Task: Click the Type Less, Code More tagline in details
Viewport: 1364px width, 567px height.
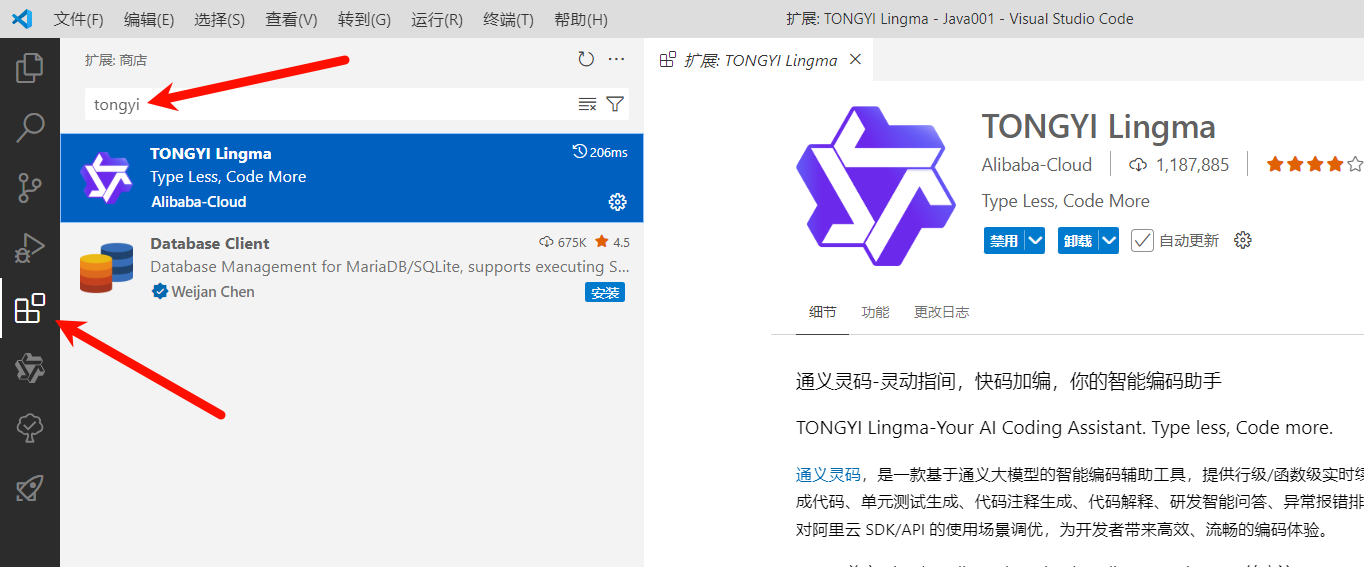Action: pyautogui.click(x=1066, y=201)
